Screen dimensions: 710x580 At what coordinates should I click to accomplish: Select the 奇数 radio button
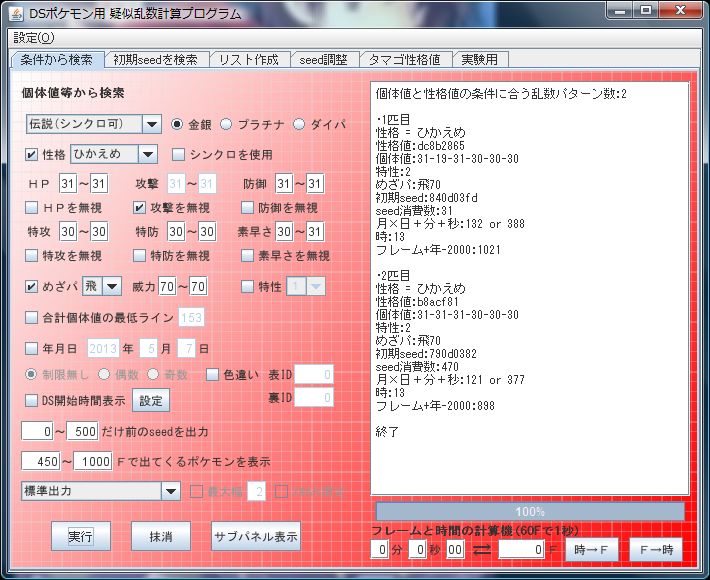click(153, 374)
